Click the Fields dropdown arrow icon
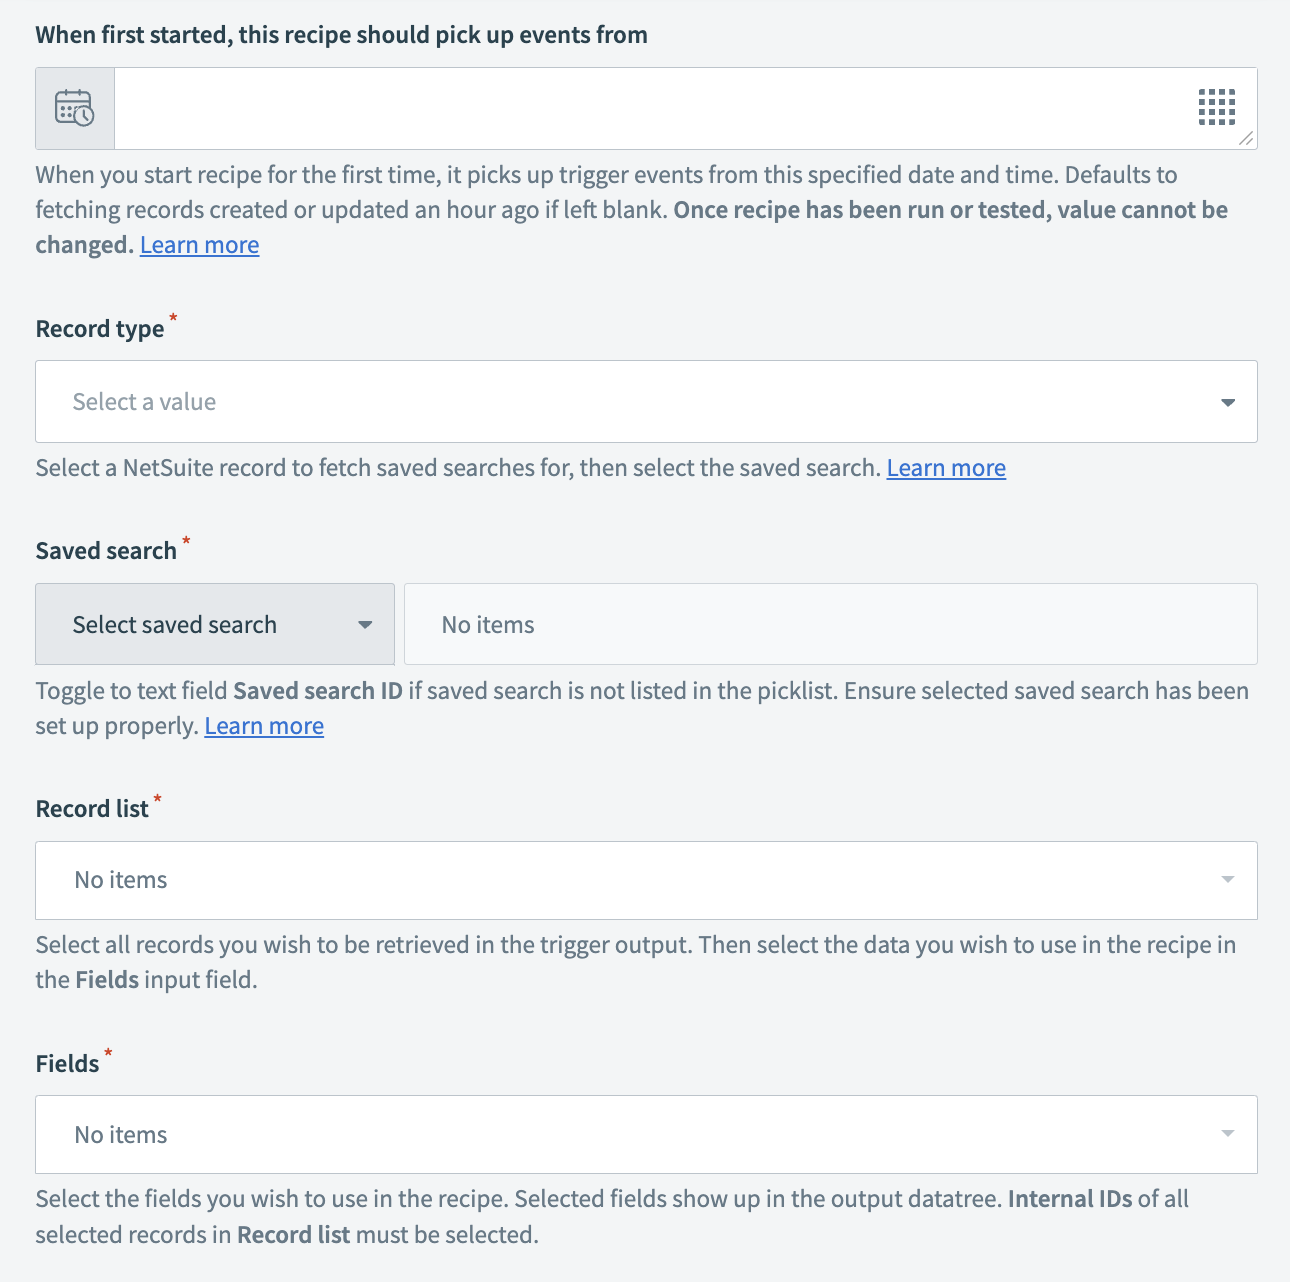1290x1282 pixels. point(1226,1134)
